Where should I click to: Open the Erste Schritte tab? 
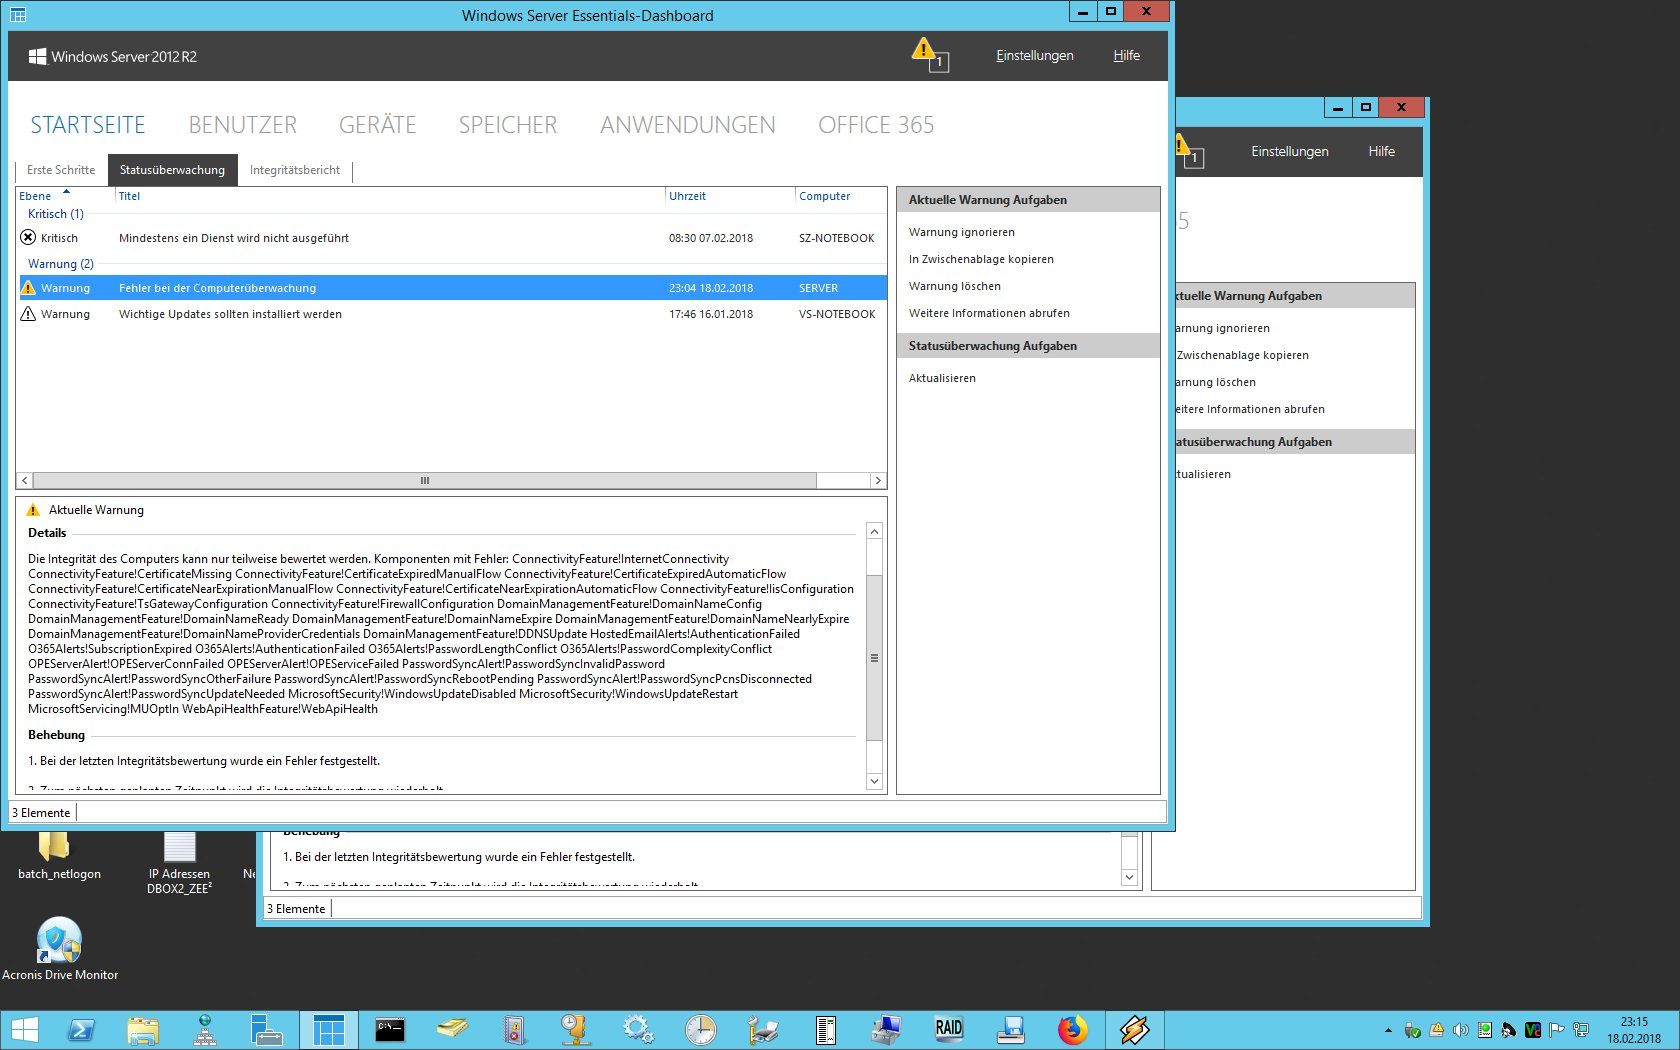click(61, 170)
